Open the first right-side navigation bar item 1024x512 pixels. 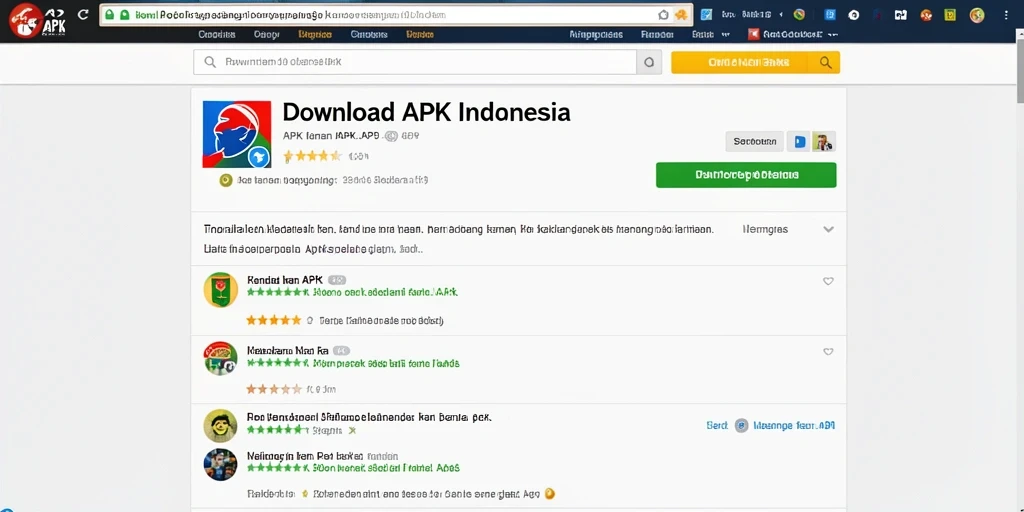[x=596, y=35]
